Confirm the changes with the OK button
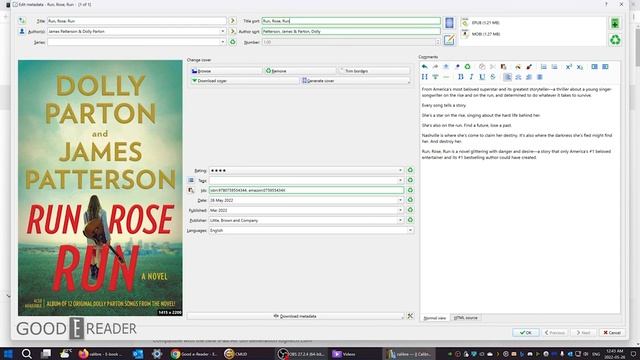This screenshot has width=640, height=360. pos(526,333)
